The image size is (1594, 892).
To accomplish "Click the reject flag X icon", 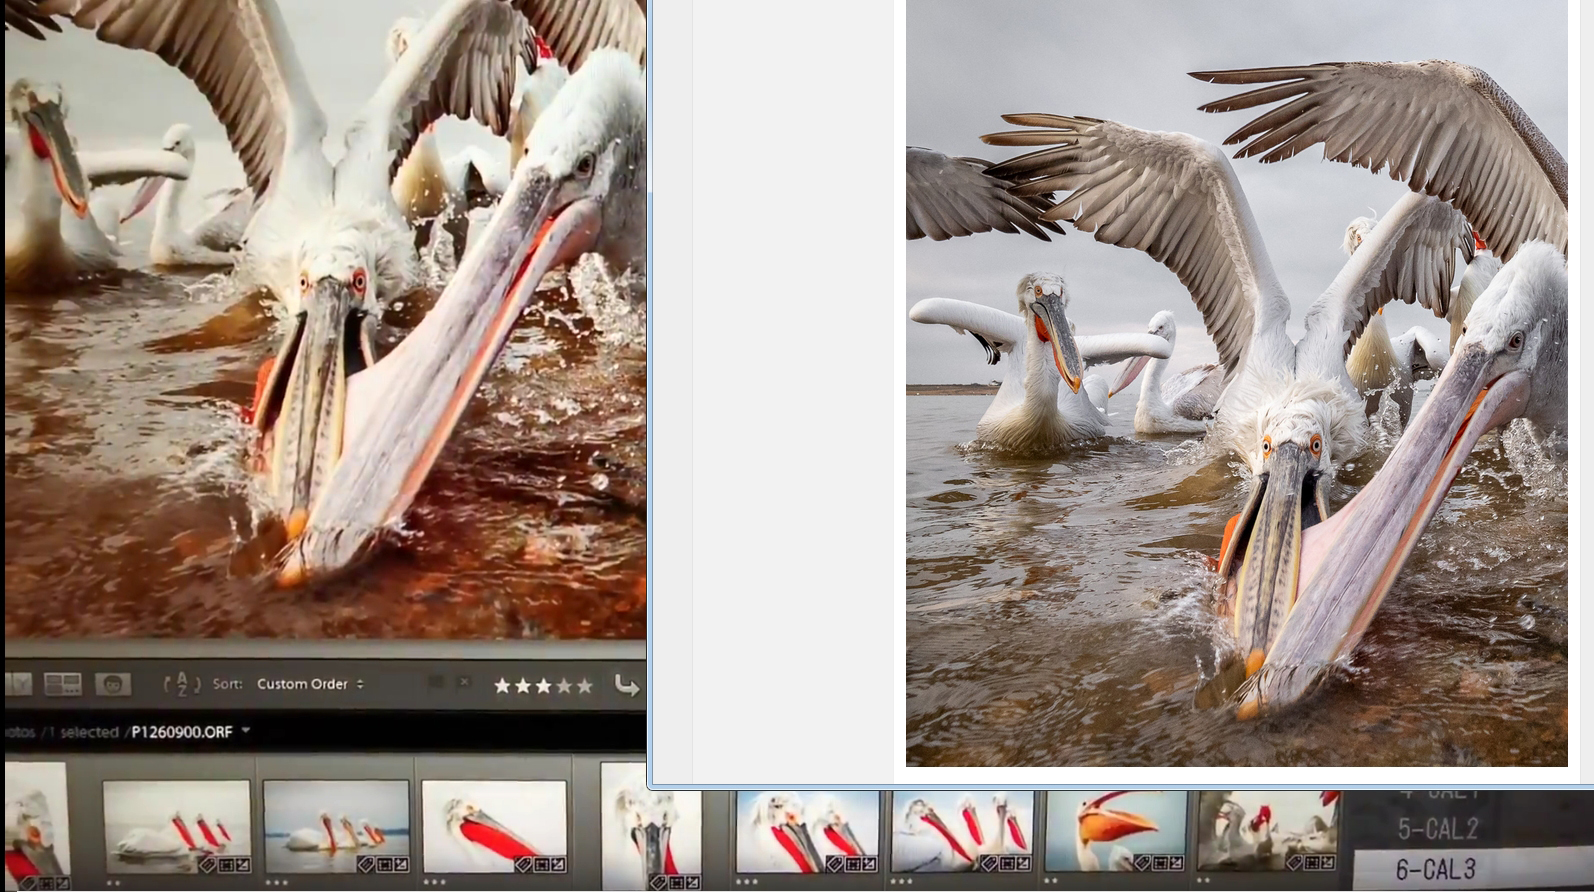I will [x=464, y=682].
